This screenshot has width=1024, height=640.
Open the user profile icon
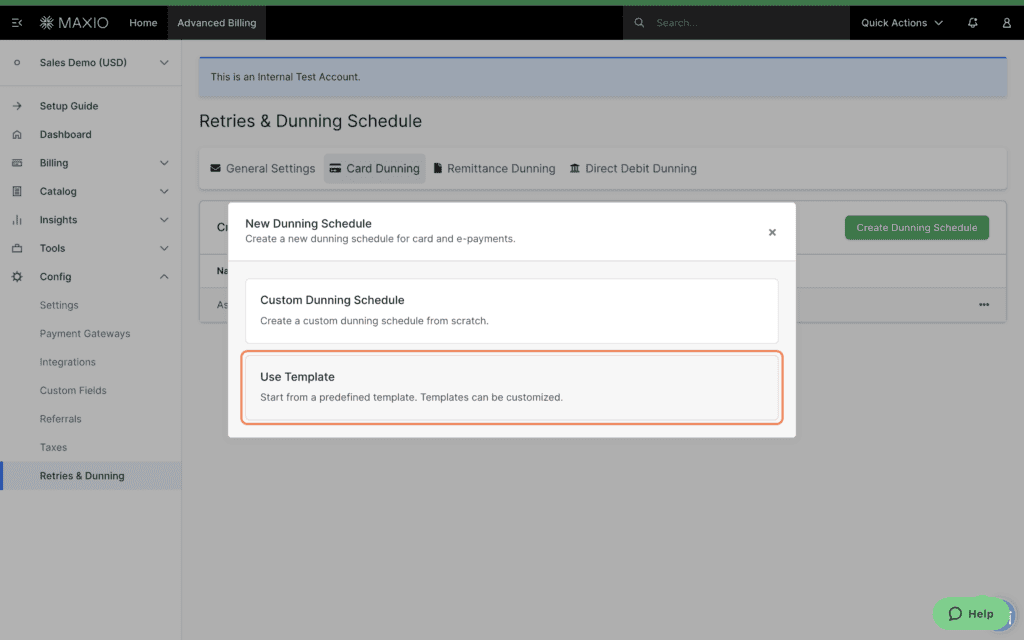pos(1006,23)
